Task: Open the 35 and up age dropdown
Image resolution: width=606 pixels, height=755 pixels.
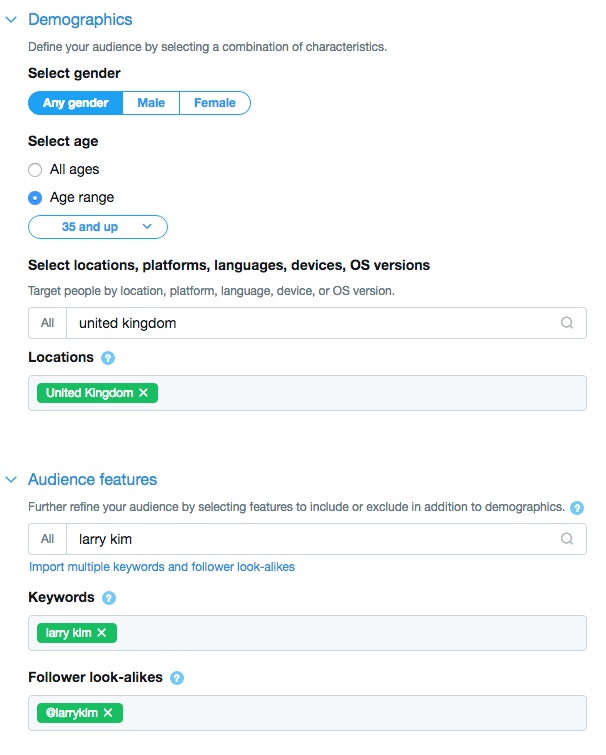Action: [98, 227]
